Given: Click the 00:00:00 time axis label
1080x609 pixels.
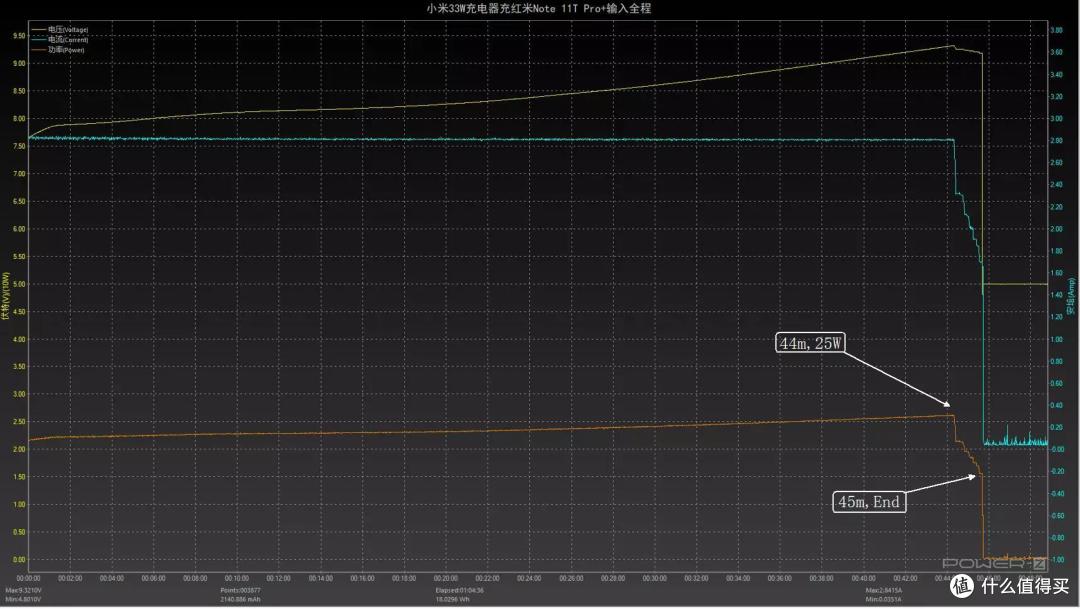Looking at the screenshot, I should 28,579.
